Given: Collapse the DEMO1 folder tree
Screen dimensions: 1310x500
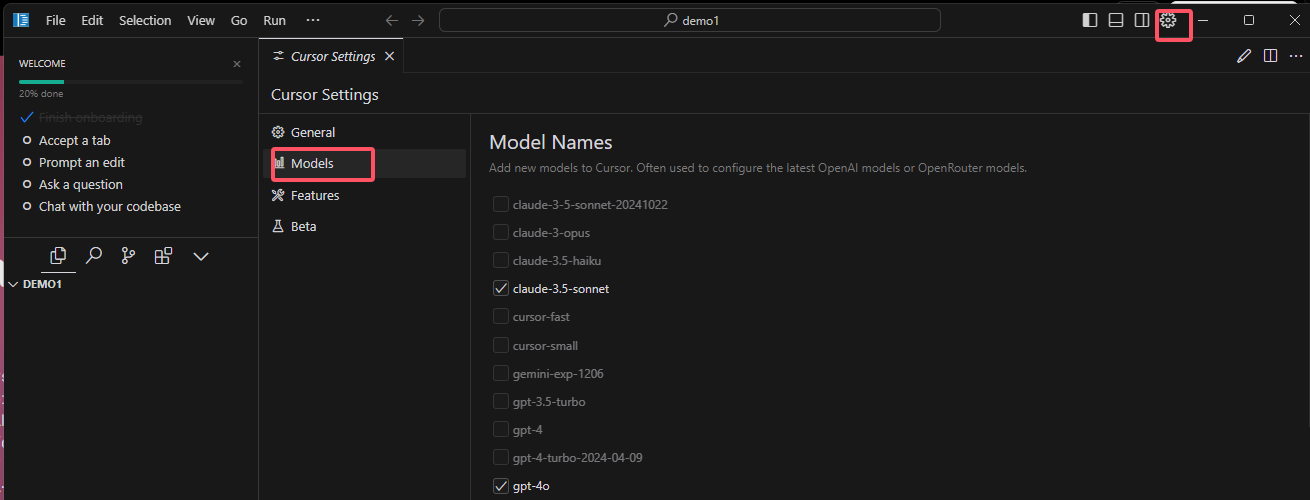Looking at the screenshot, I should [x=14, y=284].
